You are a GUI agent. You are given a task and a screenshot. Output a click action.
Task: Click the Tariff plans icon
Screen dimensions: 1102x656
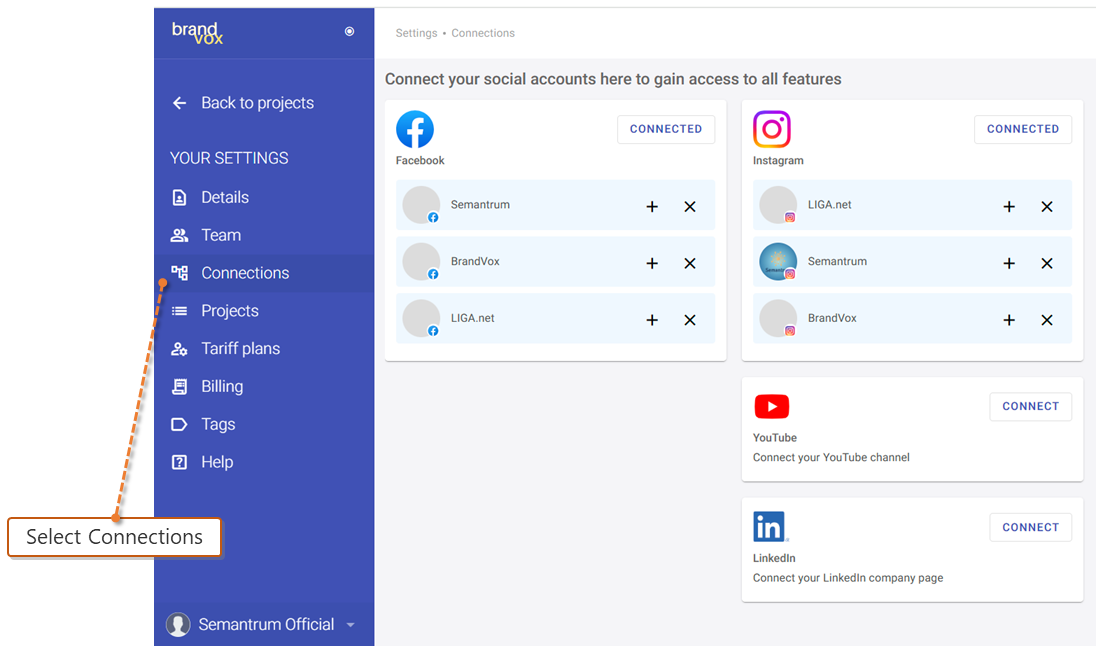179,349
